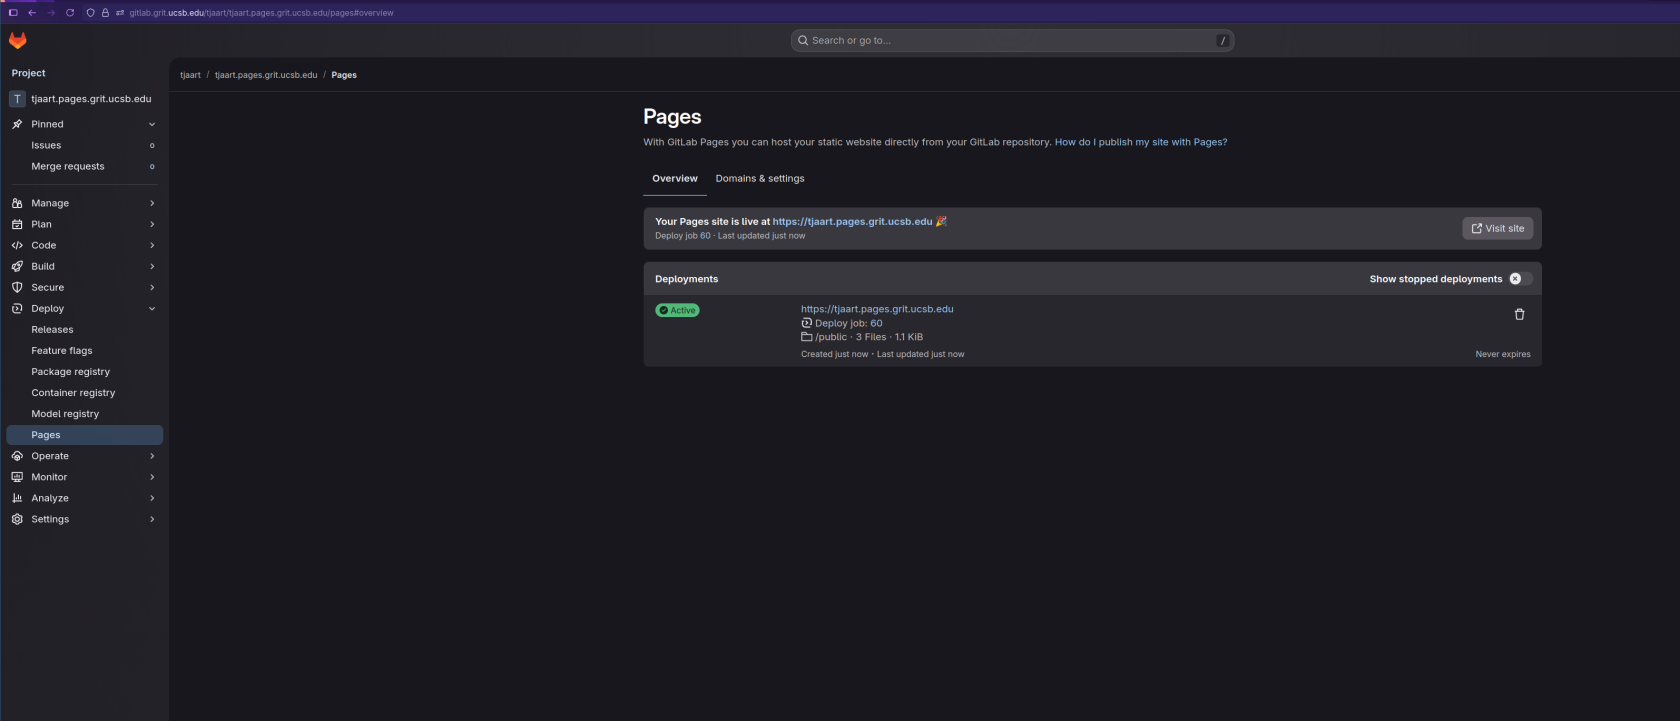Click the Operate icon in the sidebar
Screen dimensions: 1680x721
pos(17,456)
